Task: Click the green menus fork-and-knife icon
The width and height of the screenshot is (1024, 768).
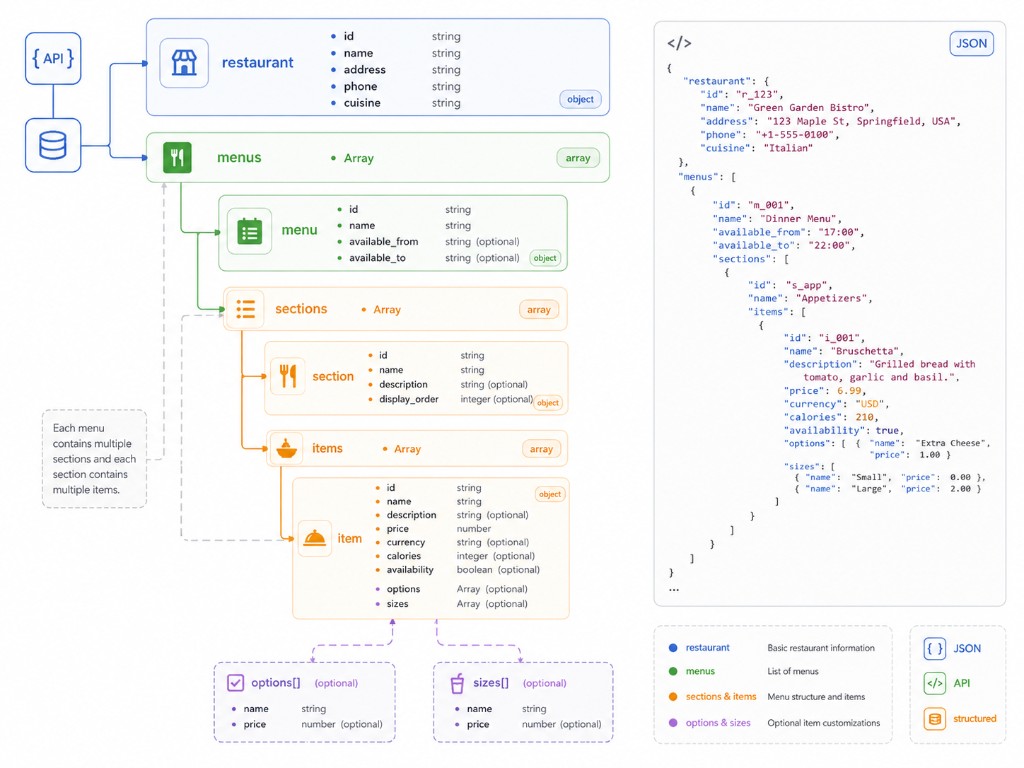Action: (177, 157)
